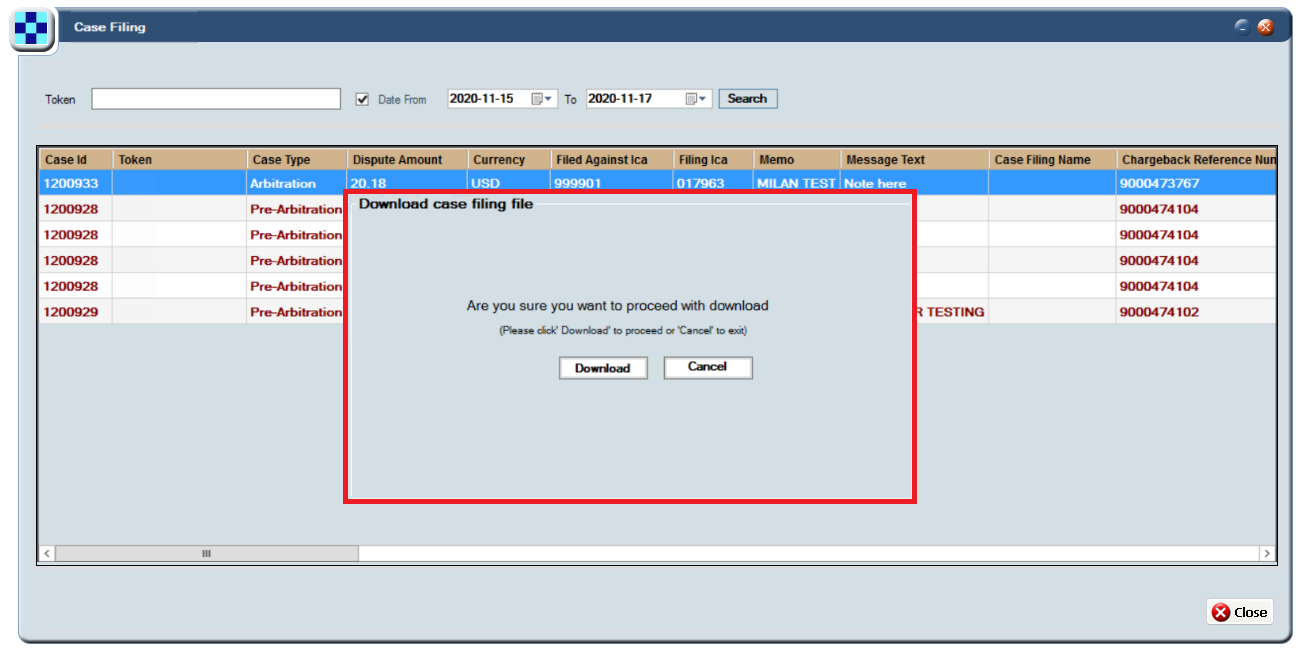Click the Arbitration case type cell
Image resolution: width=1304 pixels, height=653 pixels.
[297, 184]
